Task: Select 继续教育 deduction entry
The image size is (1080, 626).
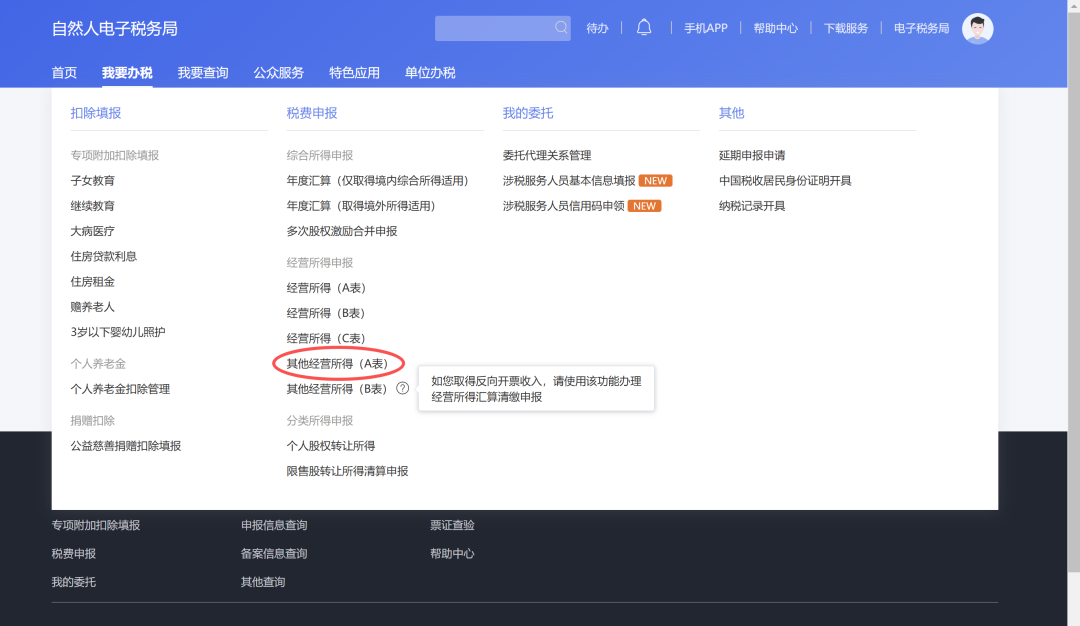Action: pos(92,206)
